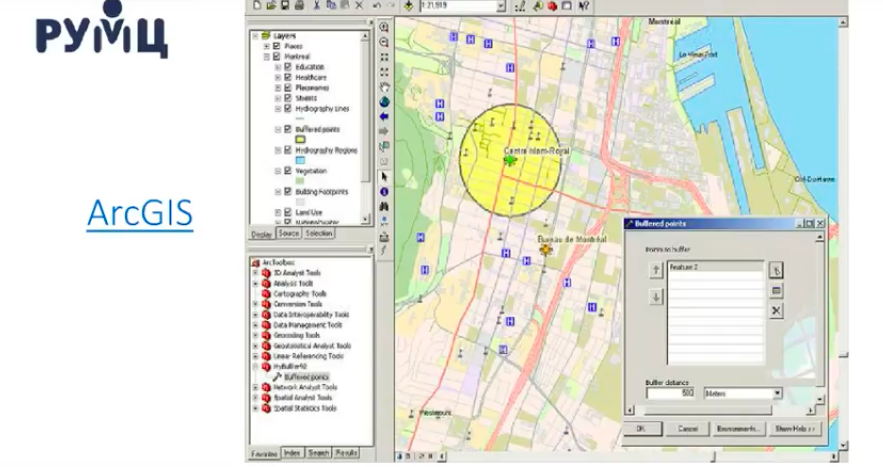The height and width of the screenshot is (467, 883).
Task: Open the Meters units dropdown
Action: [777, 393]
